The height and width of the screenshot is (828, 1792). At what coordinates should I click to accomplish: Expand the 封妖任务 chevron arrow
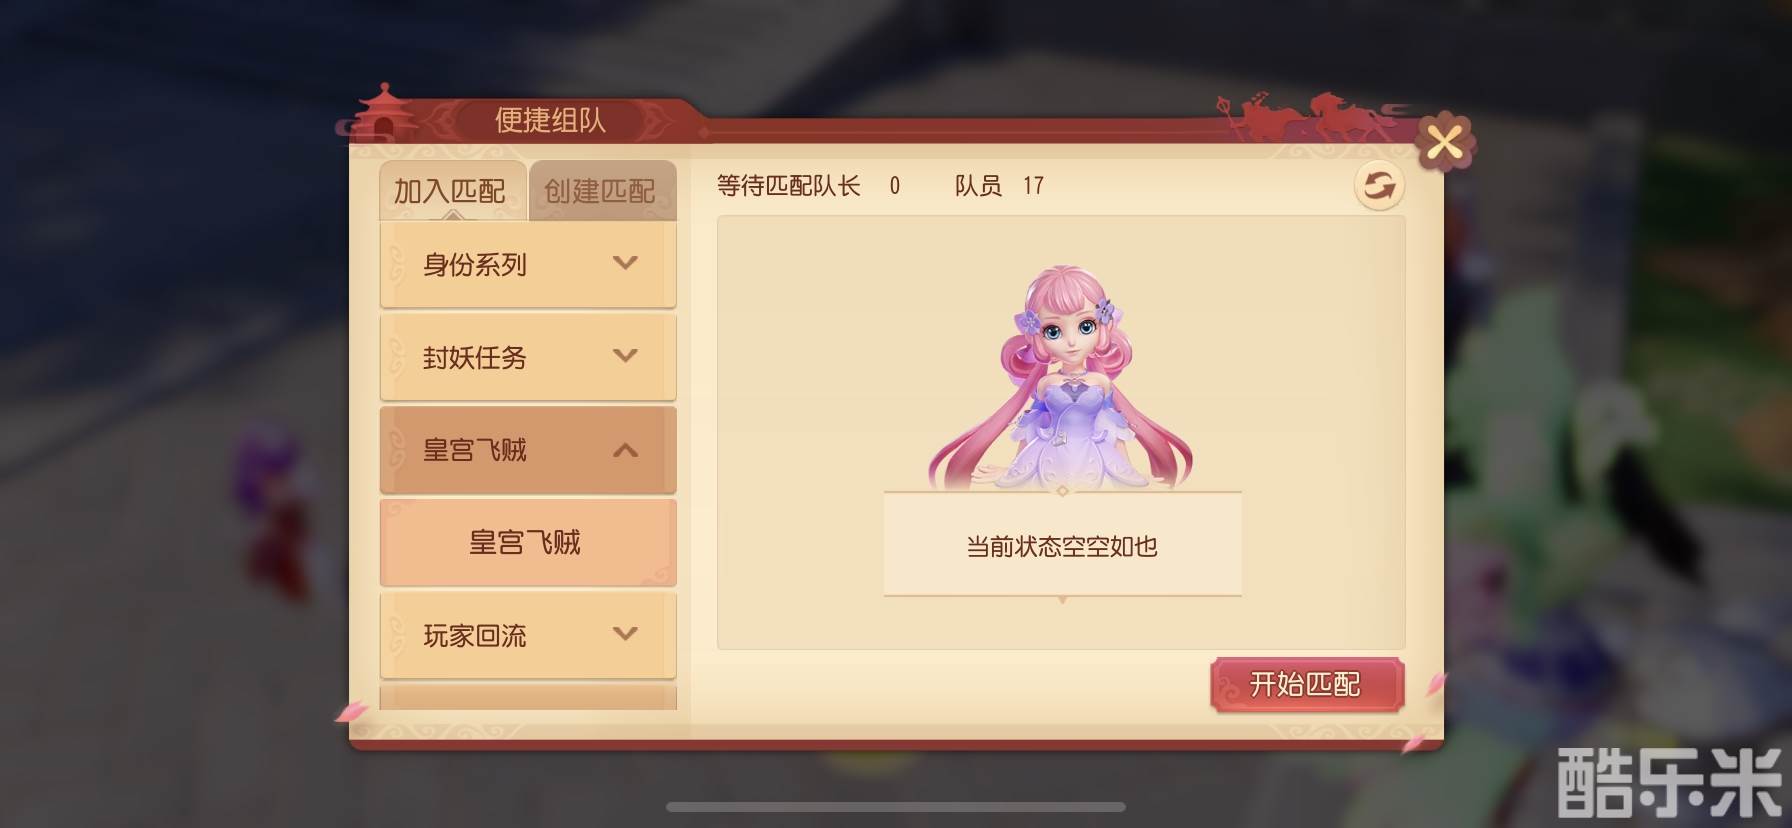(x=625, y=356)
